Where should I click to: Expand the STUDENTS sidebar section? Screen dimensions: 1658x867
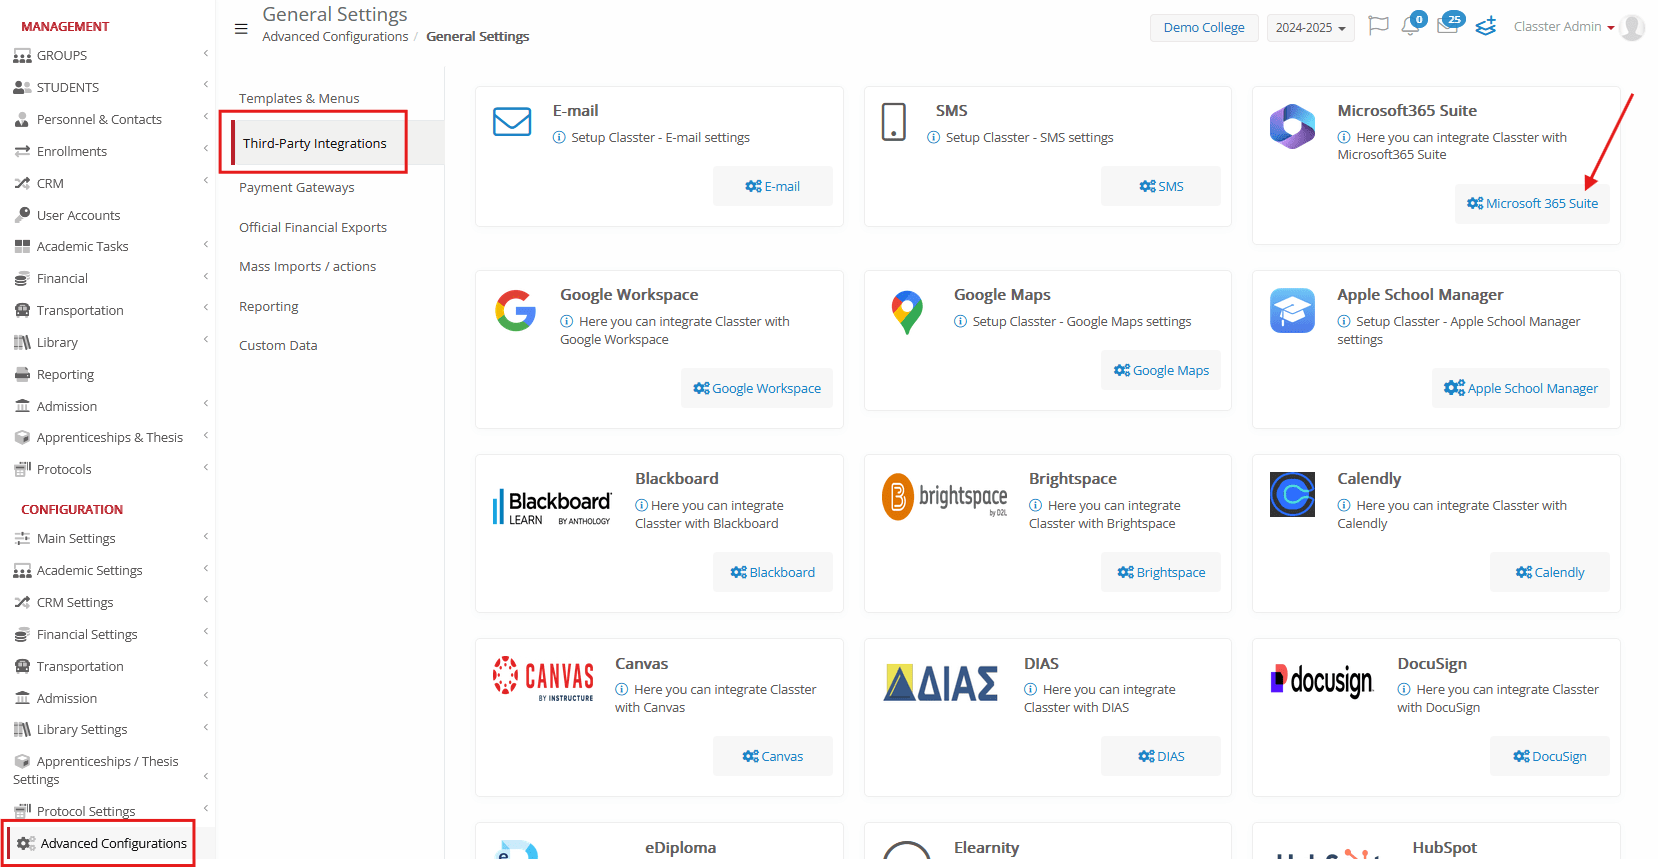point(107,87)
